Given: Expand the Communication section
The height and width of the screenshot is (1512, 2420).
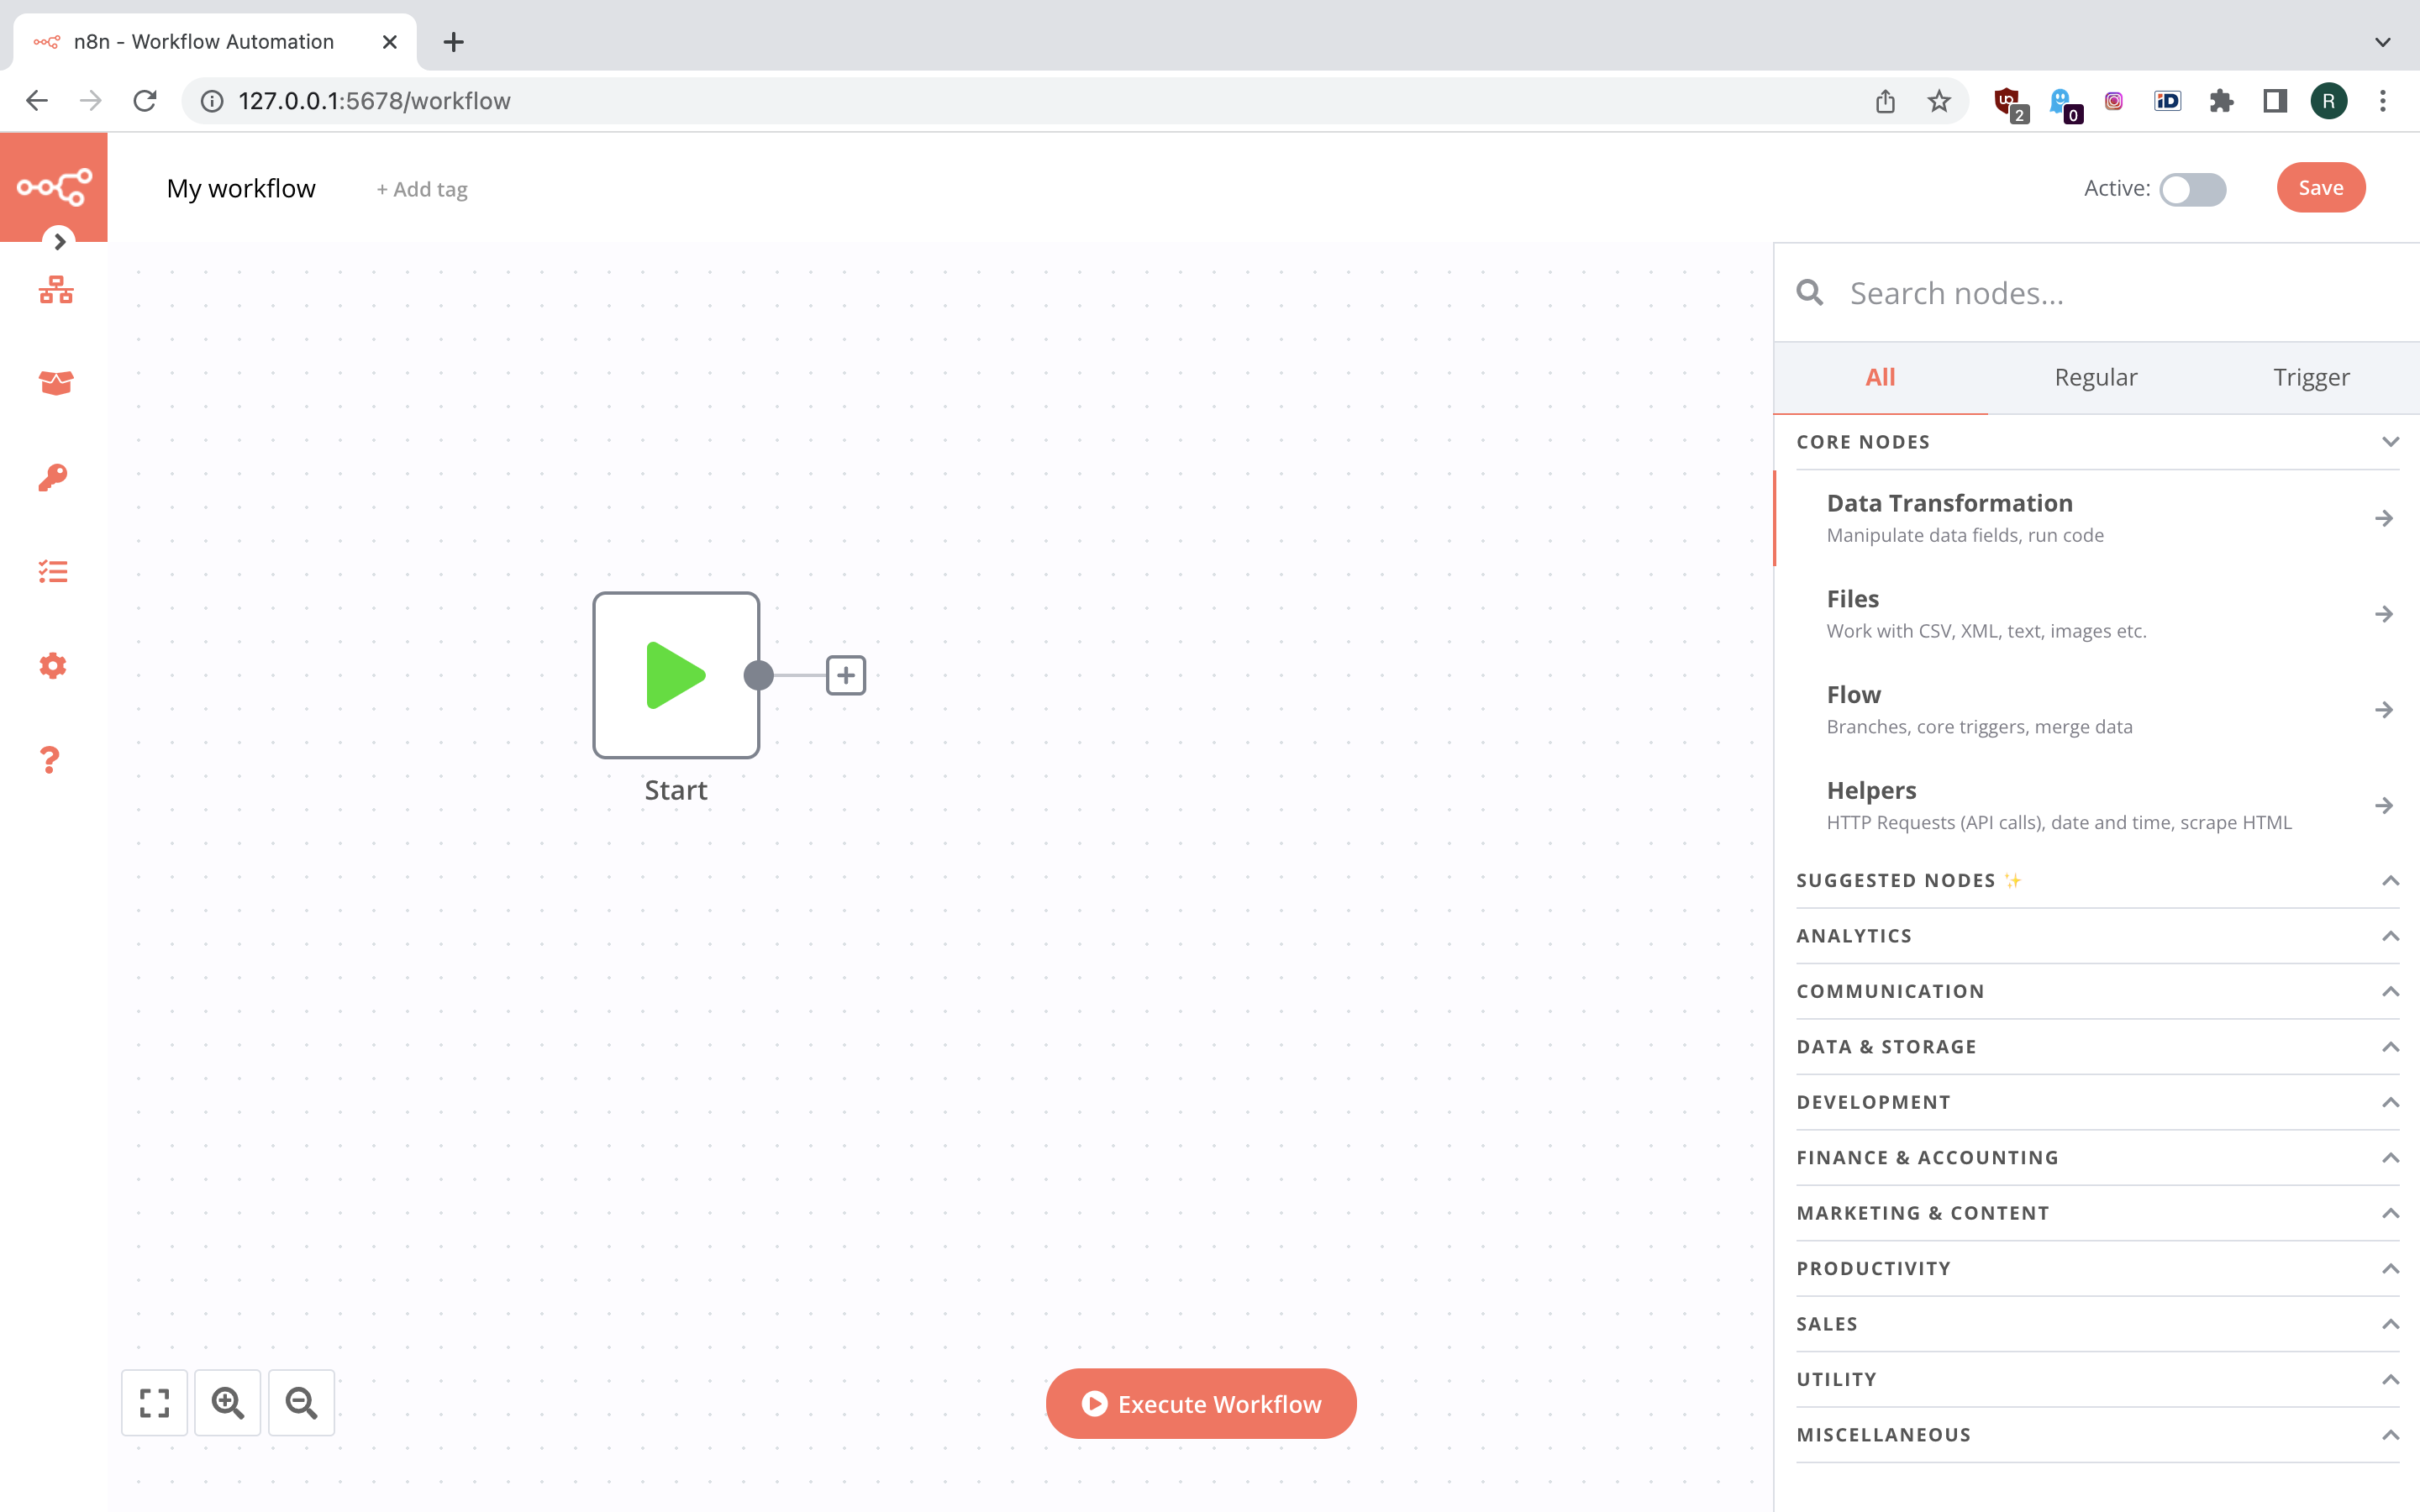Looking at the screenshot, I should pyautogui.click(x=2097, y=991).
